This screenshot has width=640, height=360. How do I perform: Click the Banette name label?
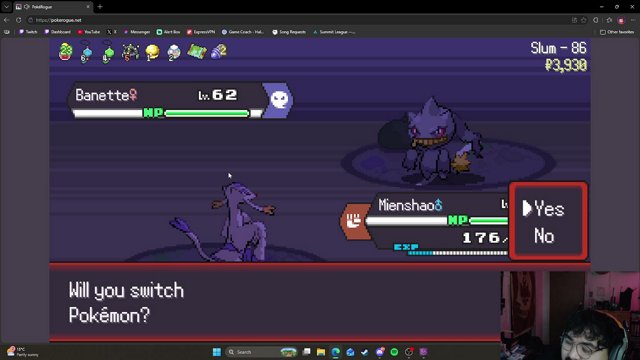102,96
